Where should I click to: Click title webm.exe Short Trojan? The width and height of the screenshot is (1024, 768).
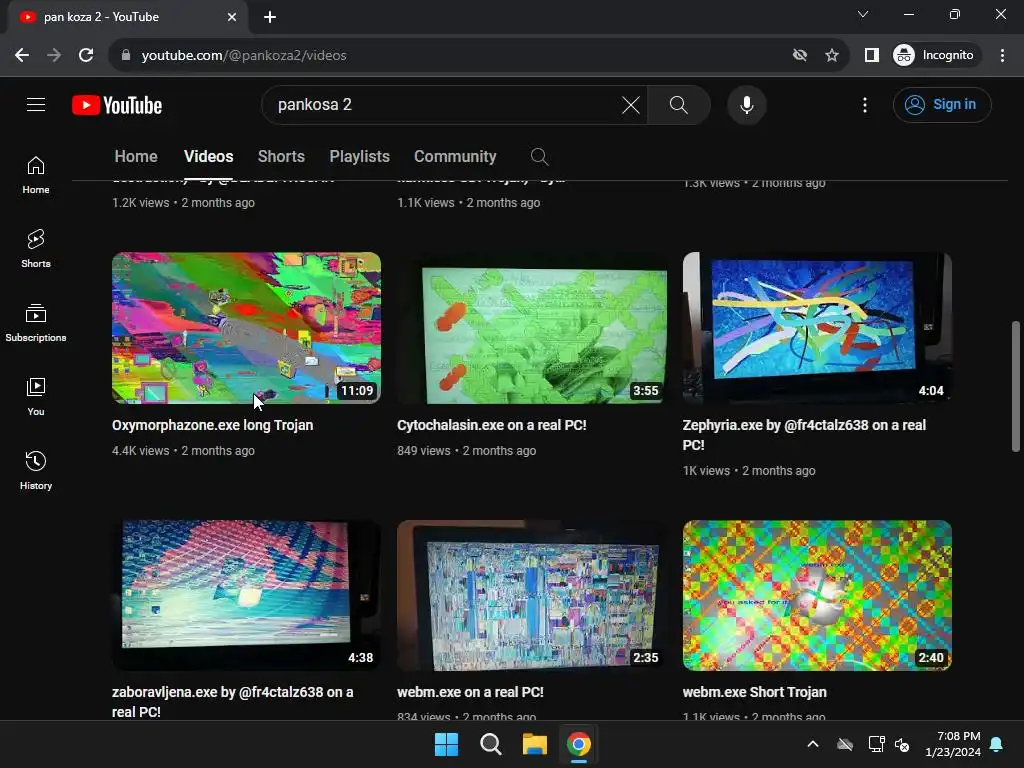click(x=754, y=692)
